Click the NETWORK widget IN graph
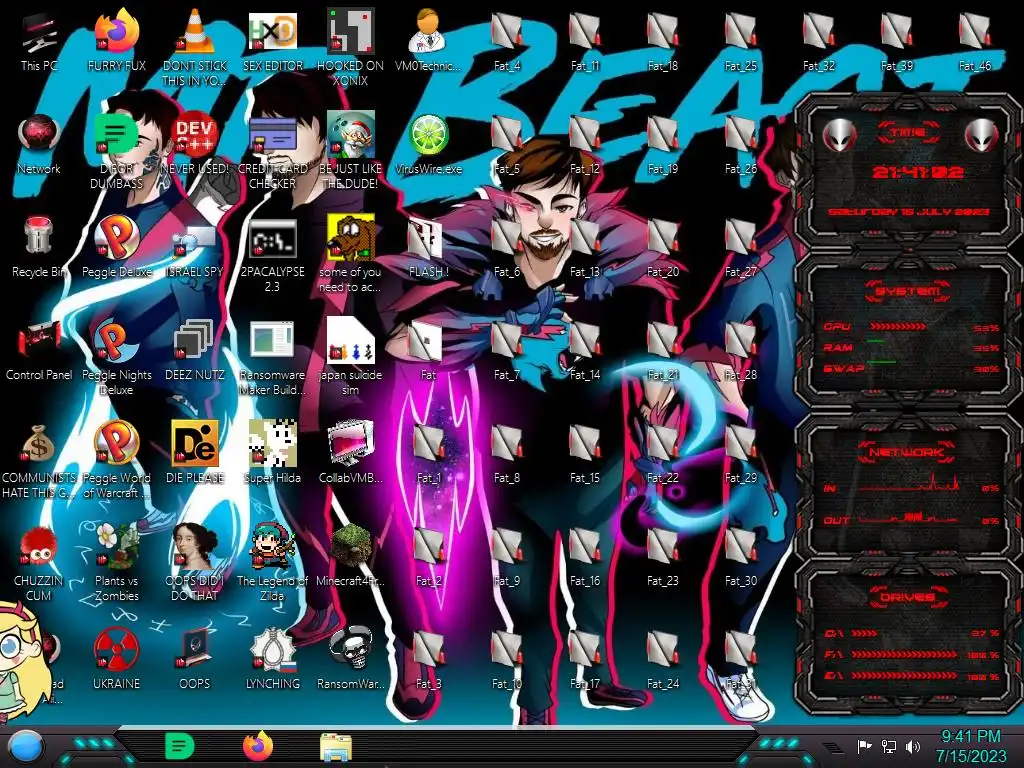Image resolution: width=1024 pixels, height=768 pixels. pyautogui.click(x=909, y=483)
